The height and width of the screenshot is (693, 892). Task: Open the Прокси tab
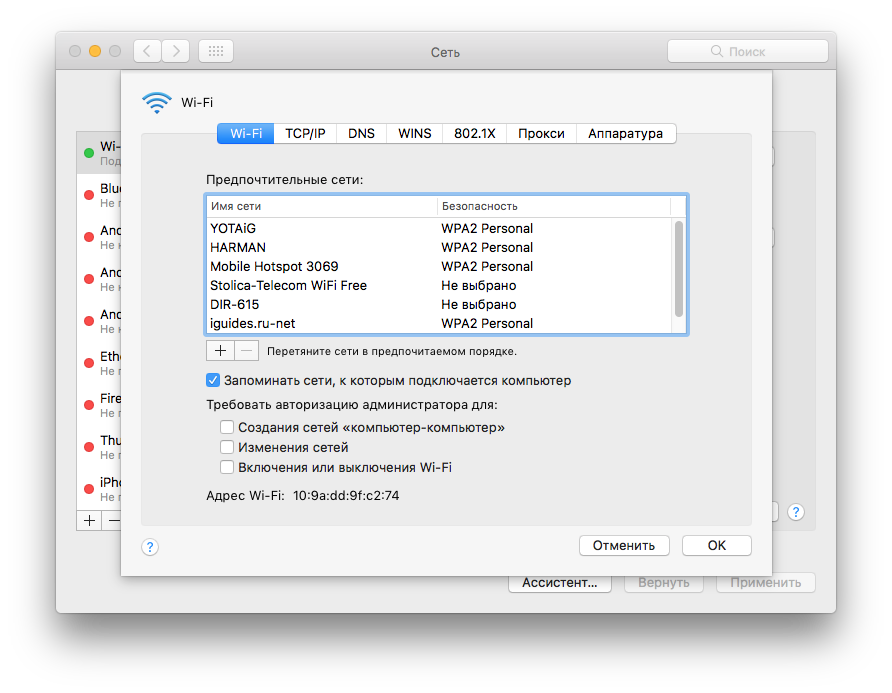click(541, 134)
